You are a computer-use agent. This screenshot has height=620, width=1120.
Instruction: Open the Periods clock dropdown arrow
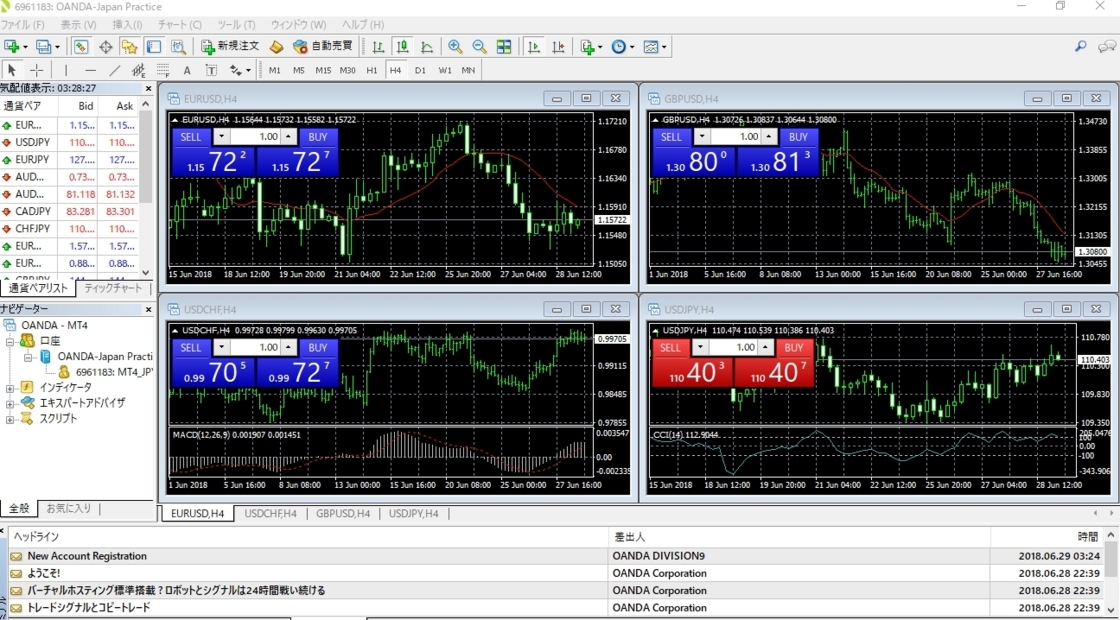[x=632, y=47]
